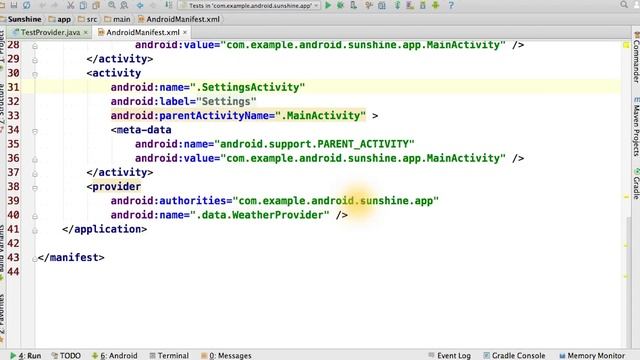
Task: Toggle fold marker at line 40
Action: coord(35,216)
